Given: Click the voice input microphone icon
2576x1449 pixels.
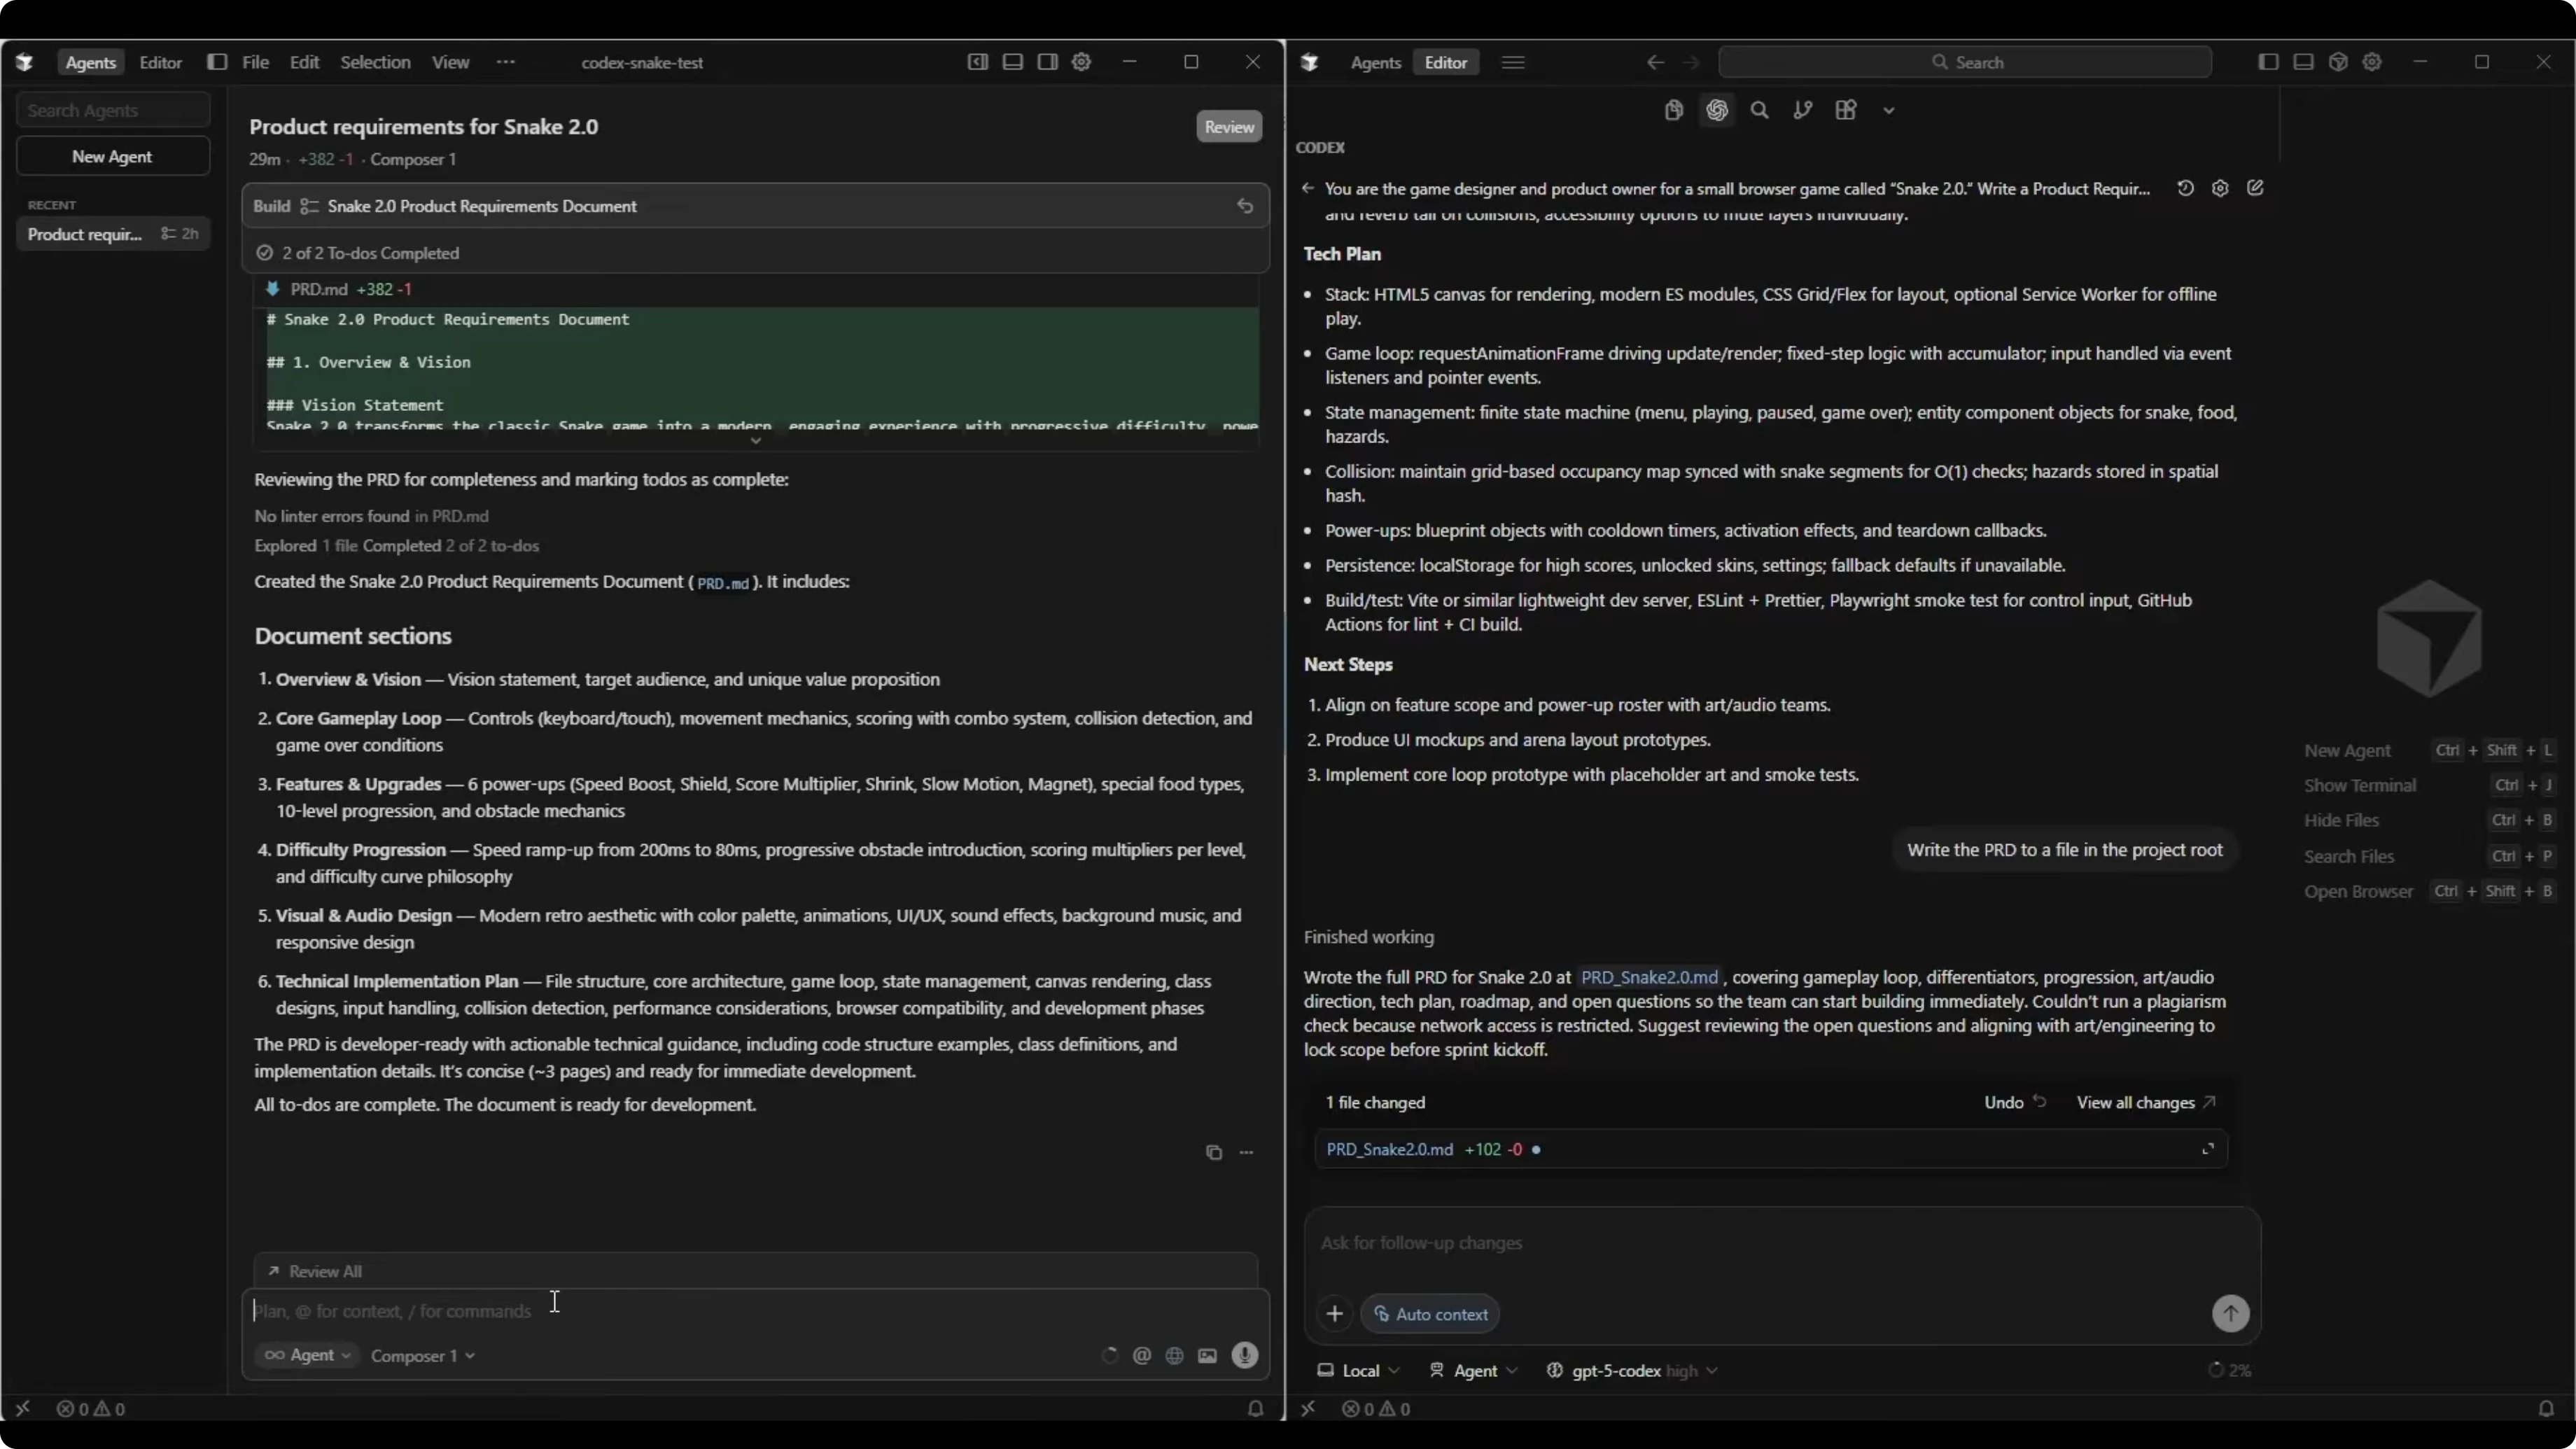Looking at the screenshot, I should click(1244, 1355).
